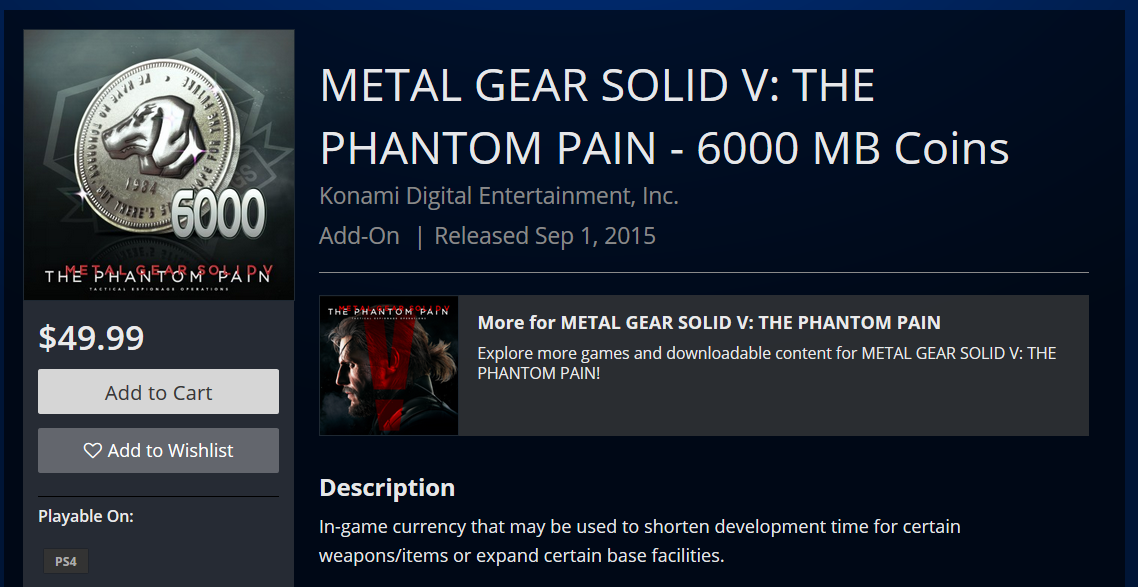
Task: Click the product title heading
Action: coord(664,117)
